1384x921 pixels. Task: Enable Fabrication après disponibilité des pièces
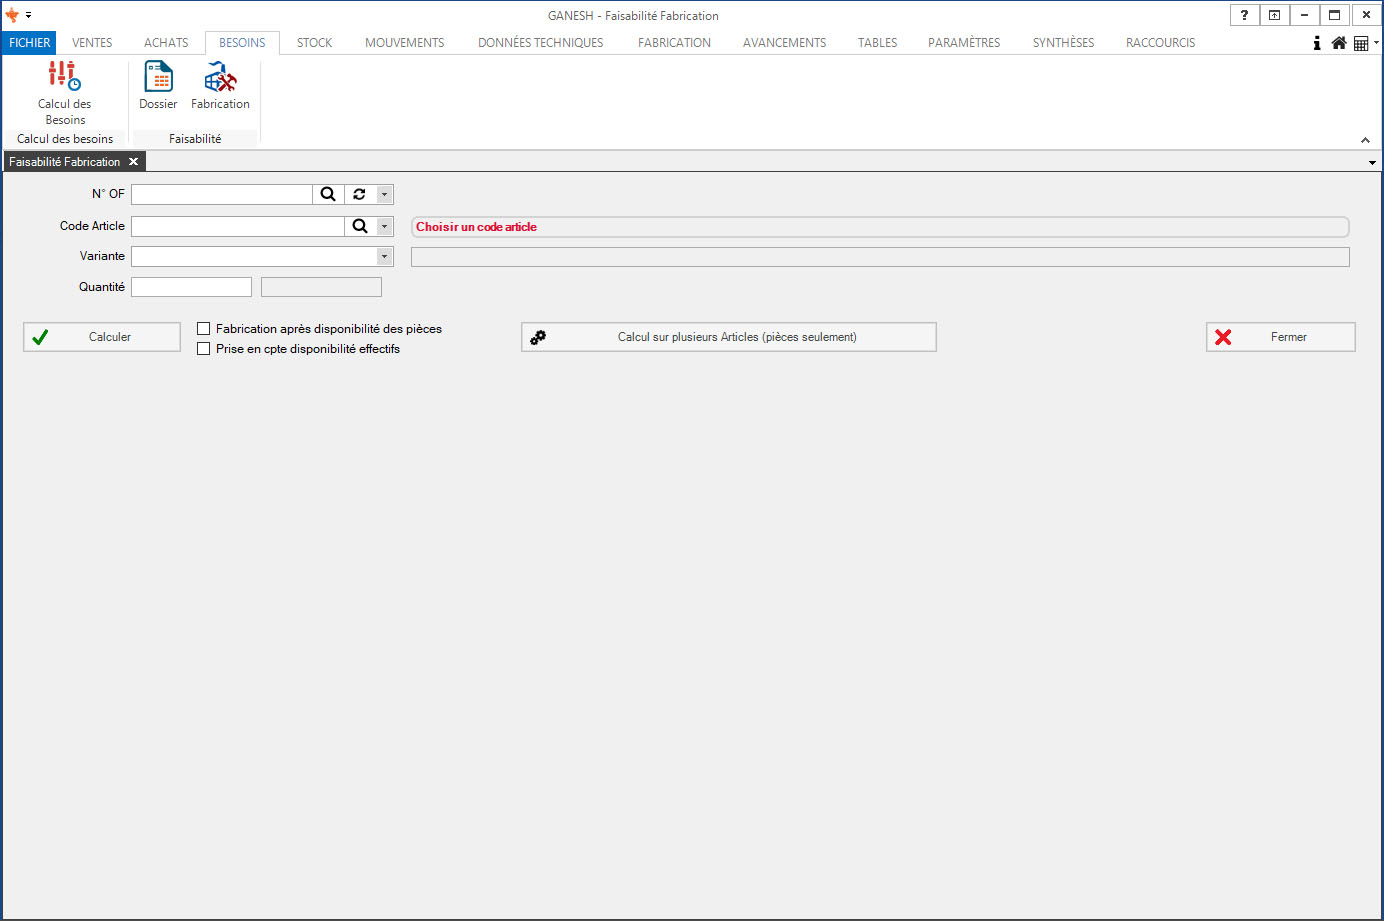204,329
